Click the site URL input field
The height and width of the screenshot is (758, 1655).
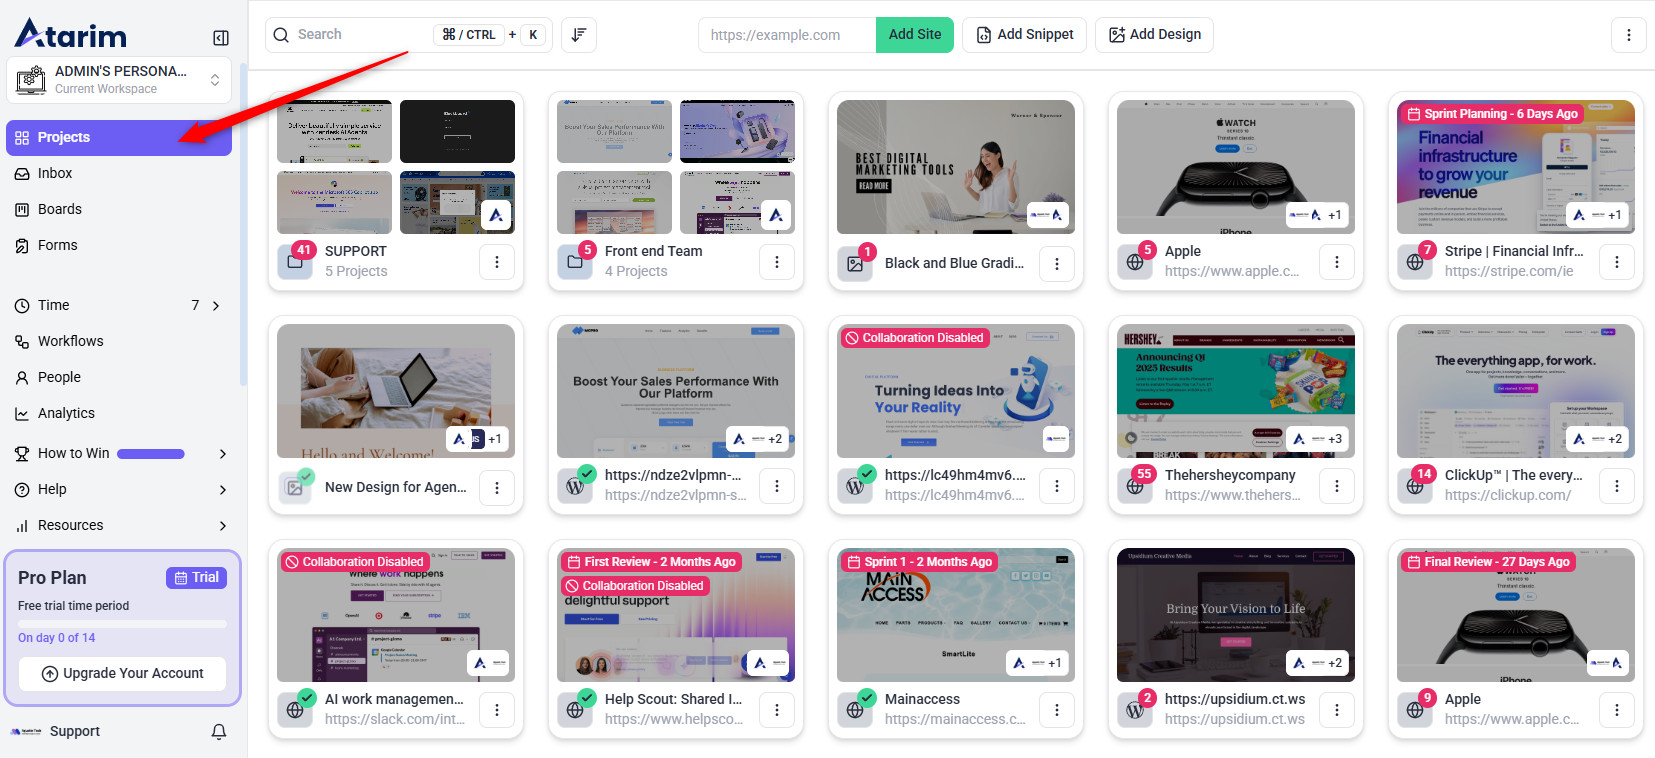pyautogui.click(x=786, y=35)
